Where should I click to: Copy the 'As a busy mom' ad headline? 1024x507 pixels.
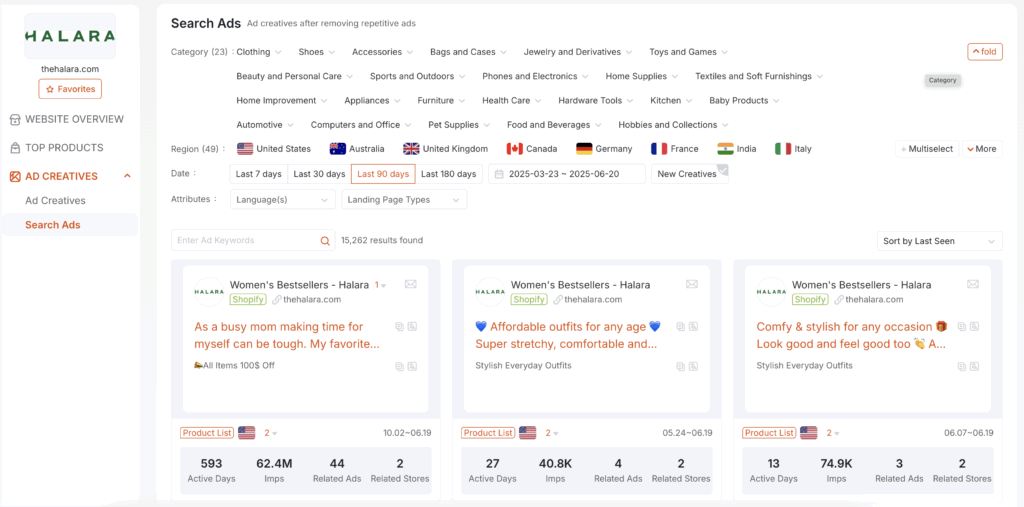pos(400,326)
